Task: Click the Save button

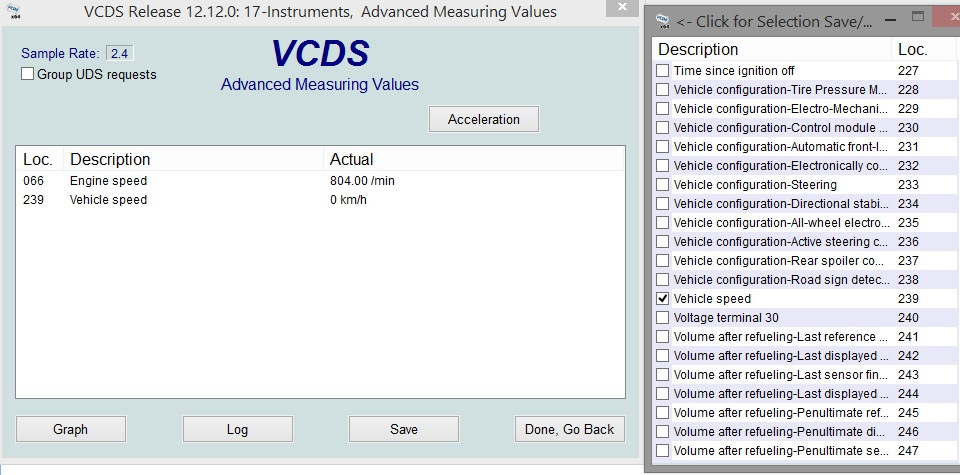Action: click(403, 429)
